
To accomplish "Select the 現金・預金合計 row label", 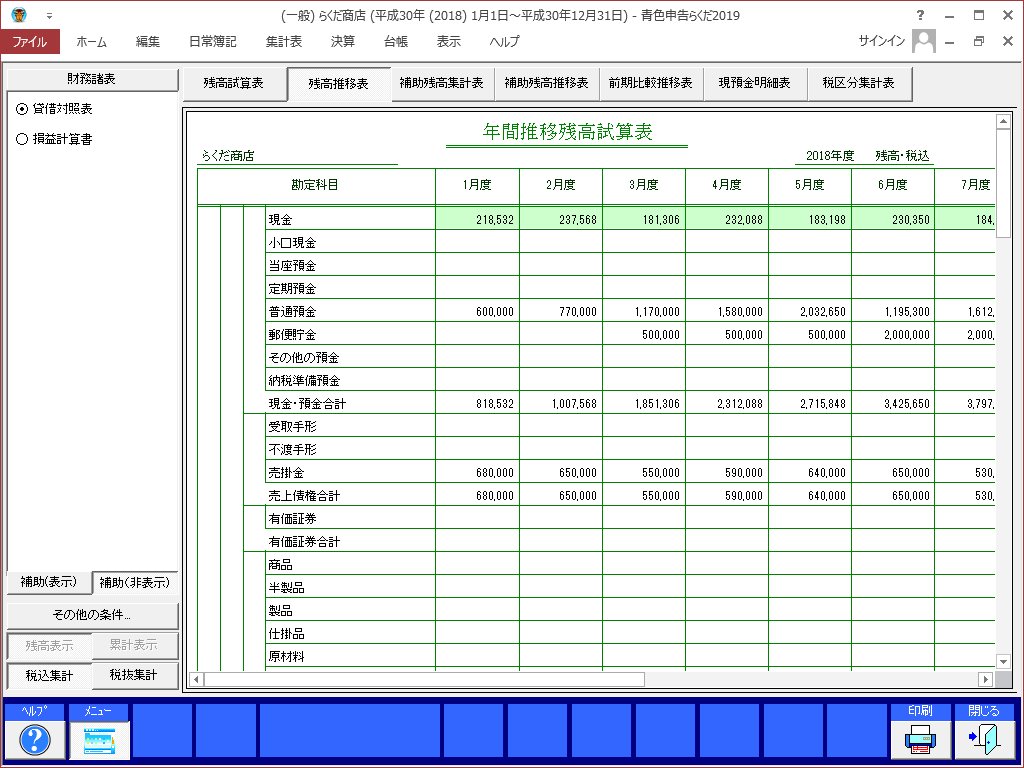I will (x=307, y=404).
